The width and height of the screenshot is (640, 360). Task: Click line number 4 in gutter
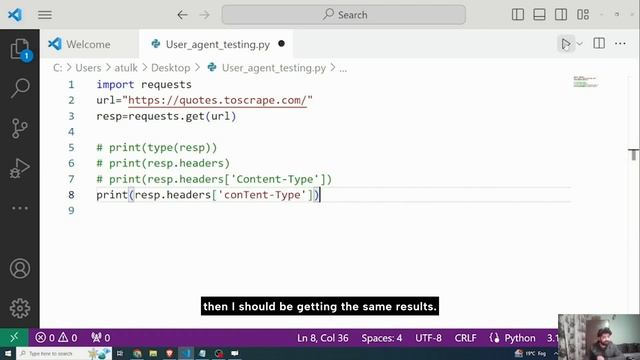pos(71,132)
